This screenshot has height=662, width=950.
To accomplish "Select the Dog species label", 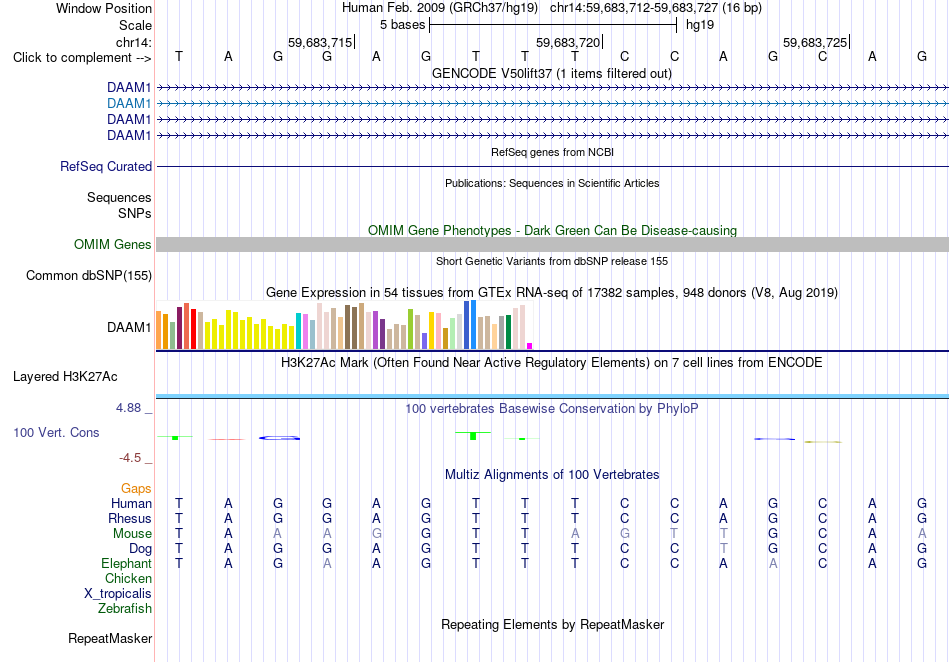I will (x=141, y=549).
